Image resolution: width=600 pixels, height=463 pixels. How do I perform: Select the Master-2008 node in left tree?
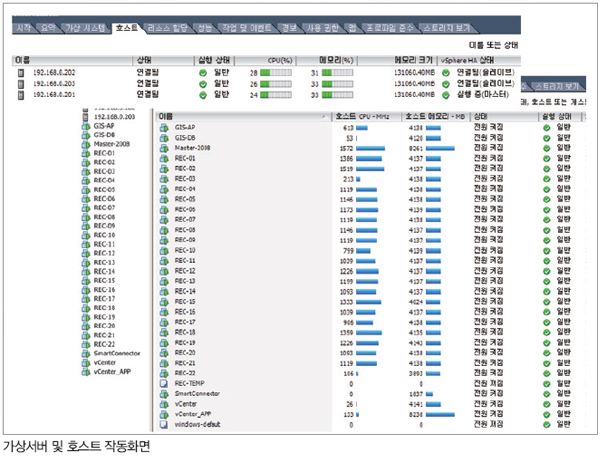(x=111, y=145)
